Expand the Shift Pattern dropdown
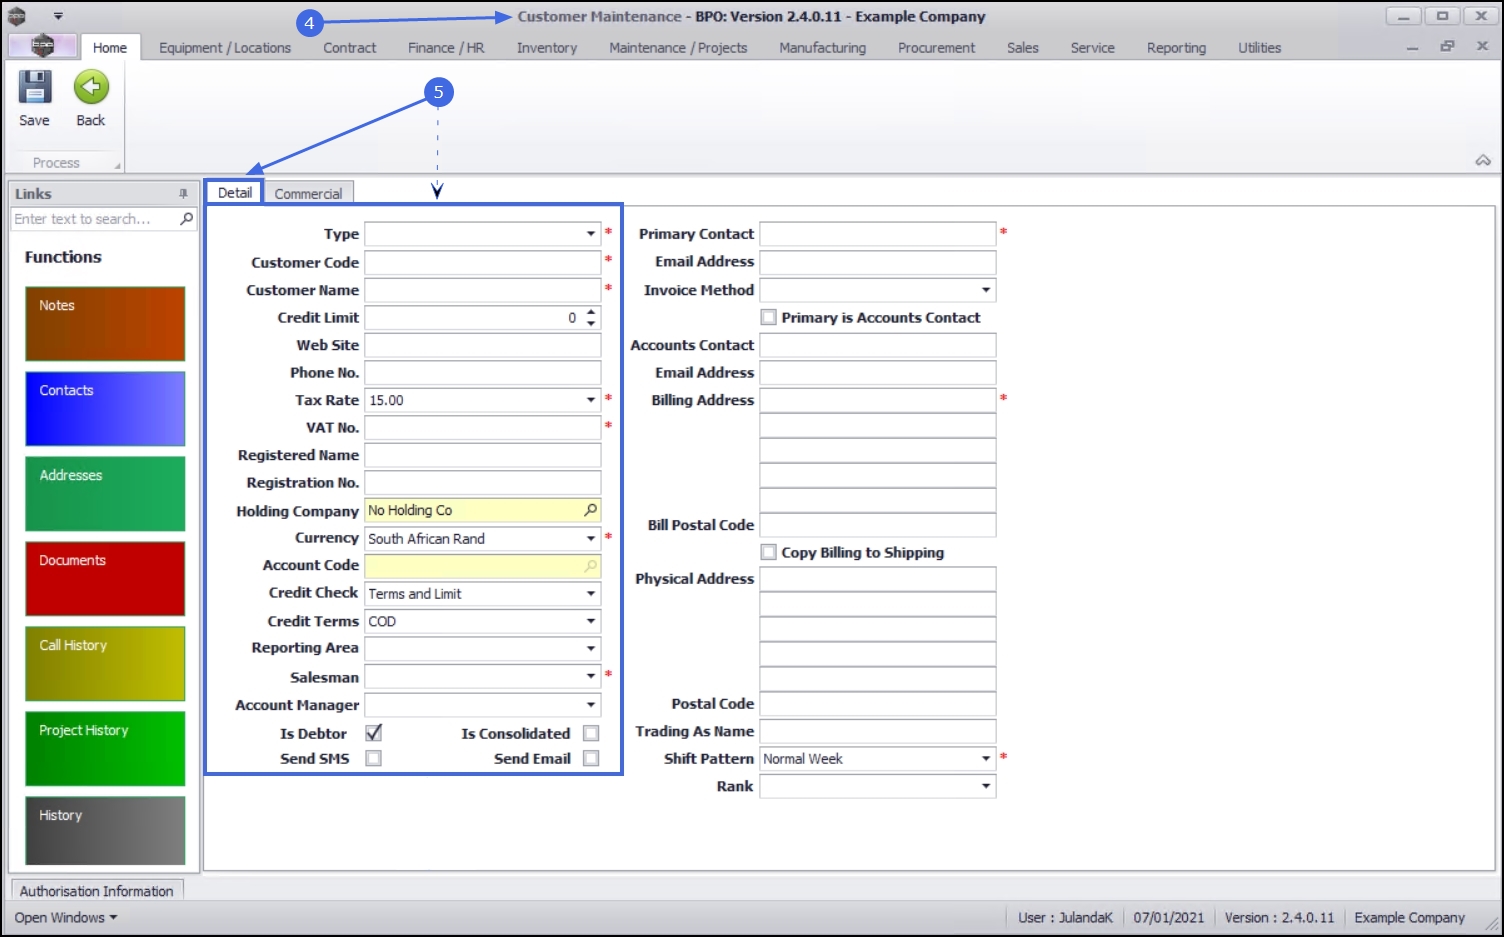This screenshot has height=937, width=1504. click(x=986, y=759)
